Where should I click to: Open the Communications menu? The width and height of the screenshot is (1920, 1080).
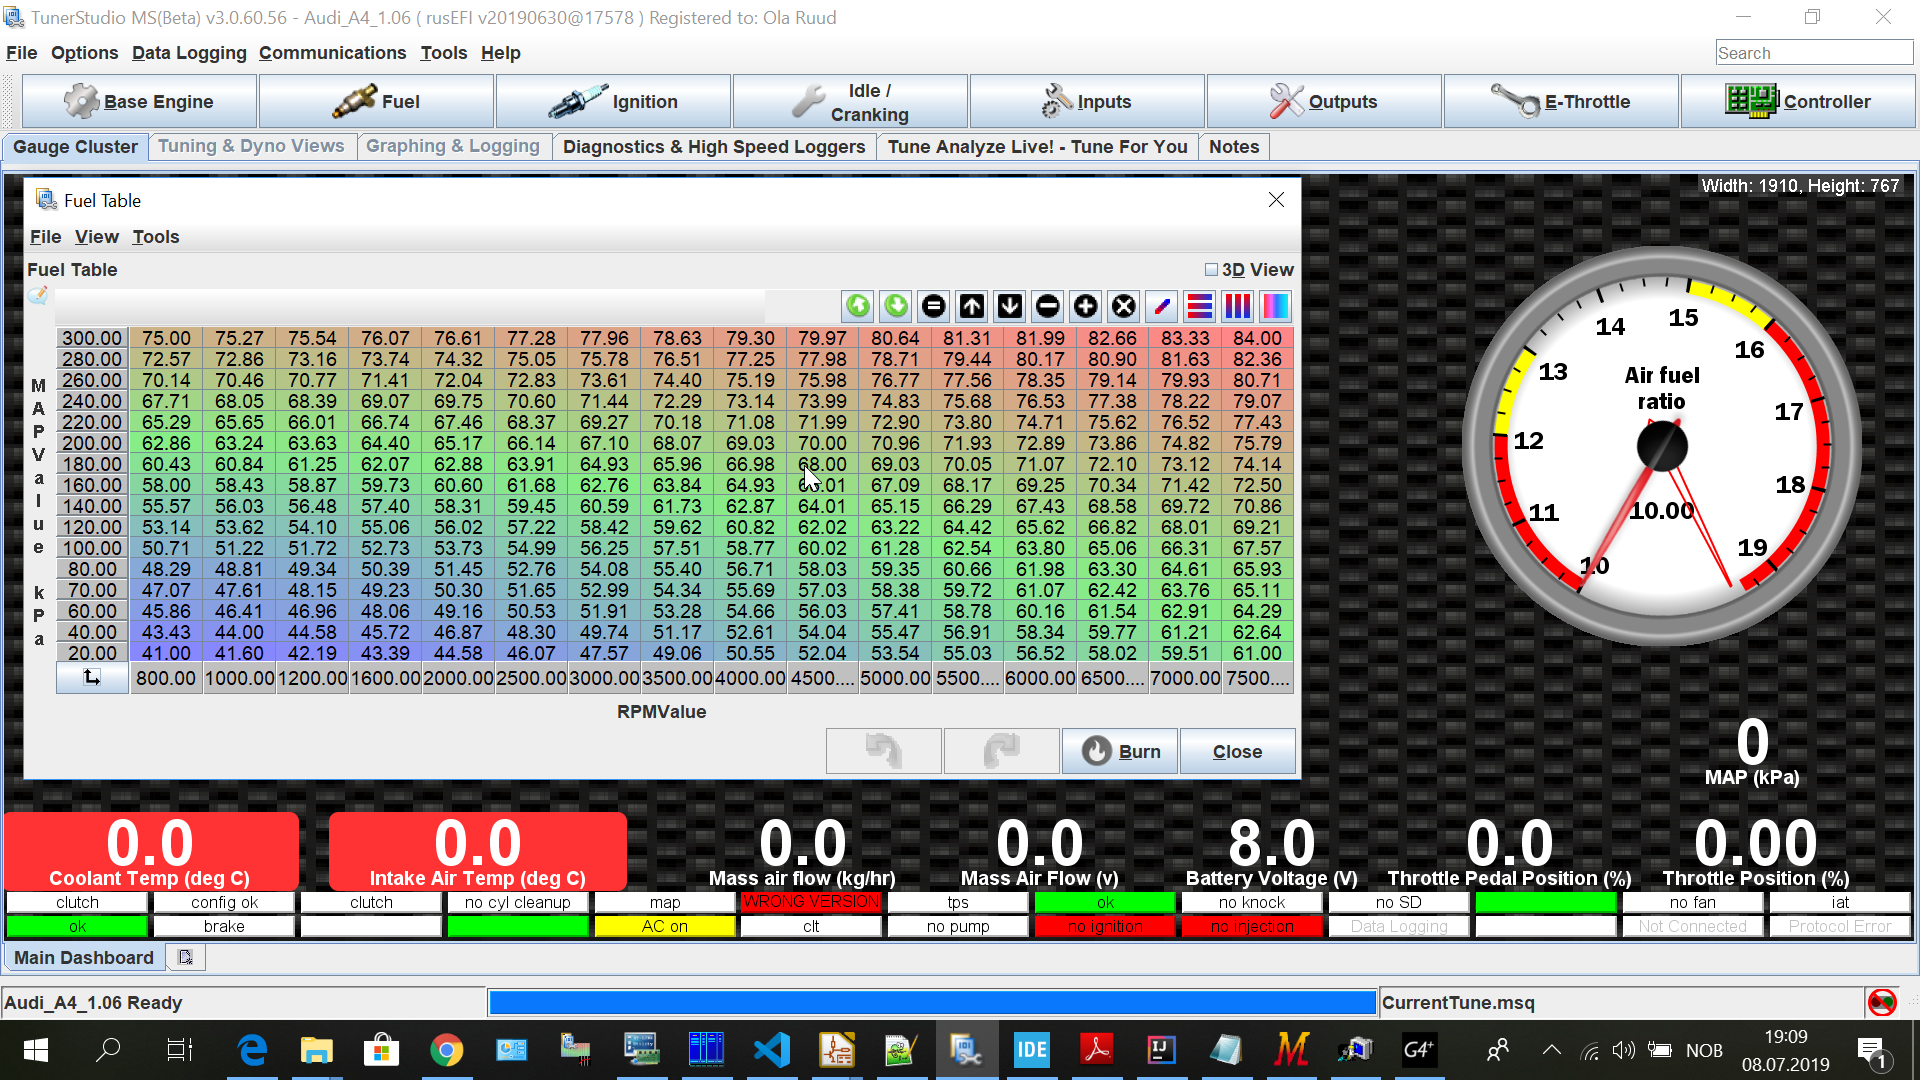click(332, 53)
